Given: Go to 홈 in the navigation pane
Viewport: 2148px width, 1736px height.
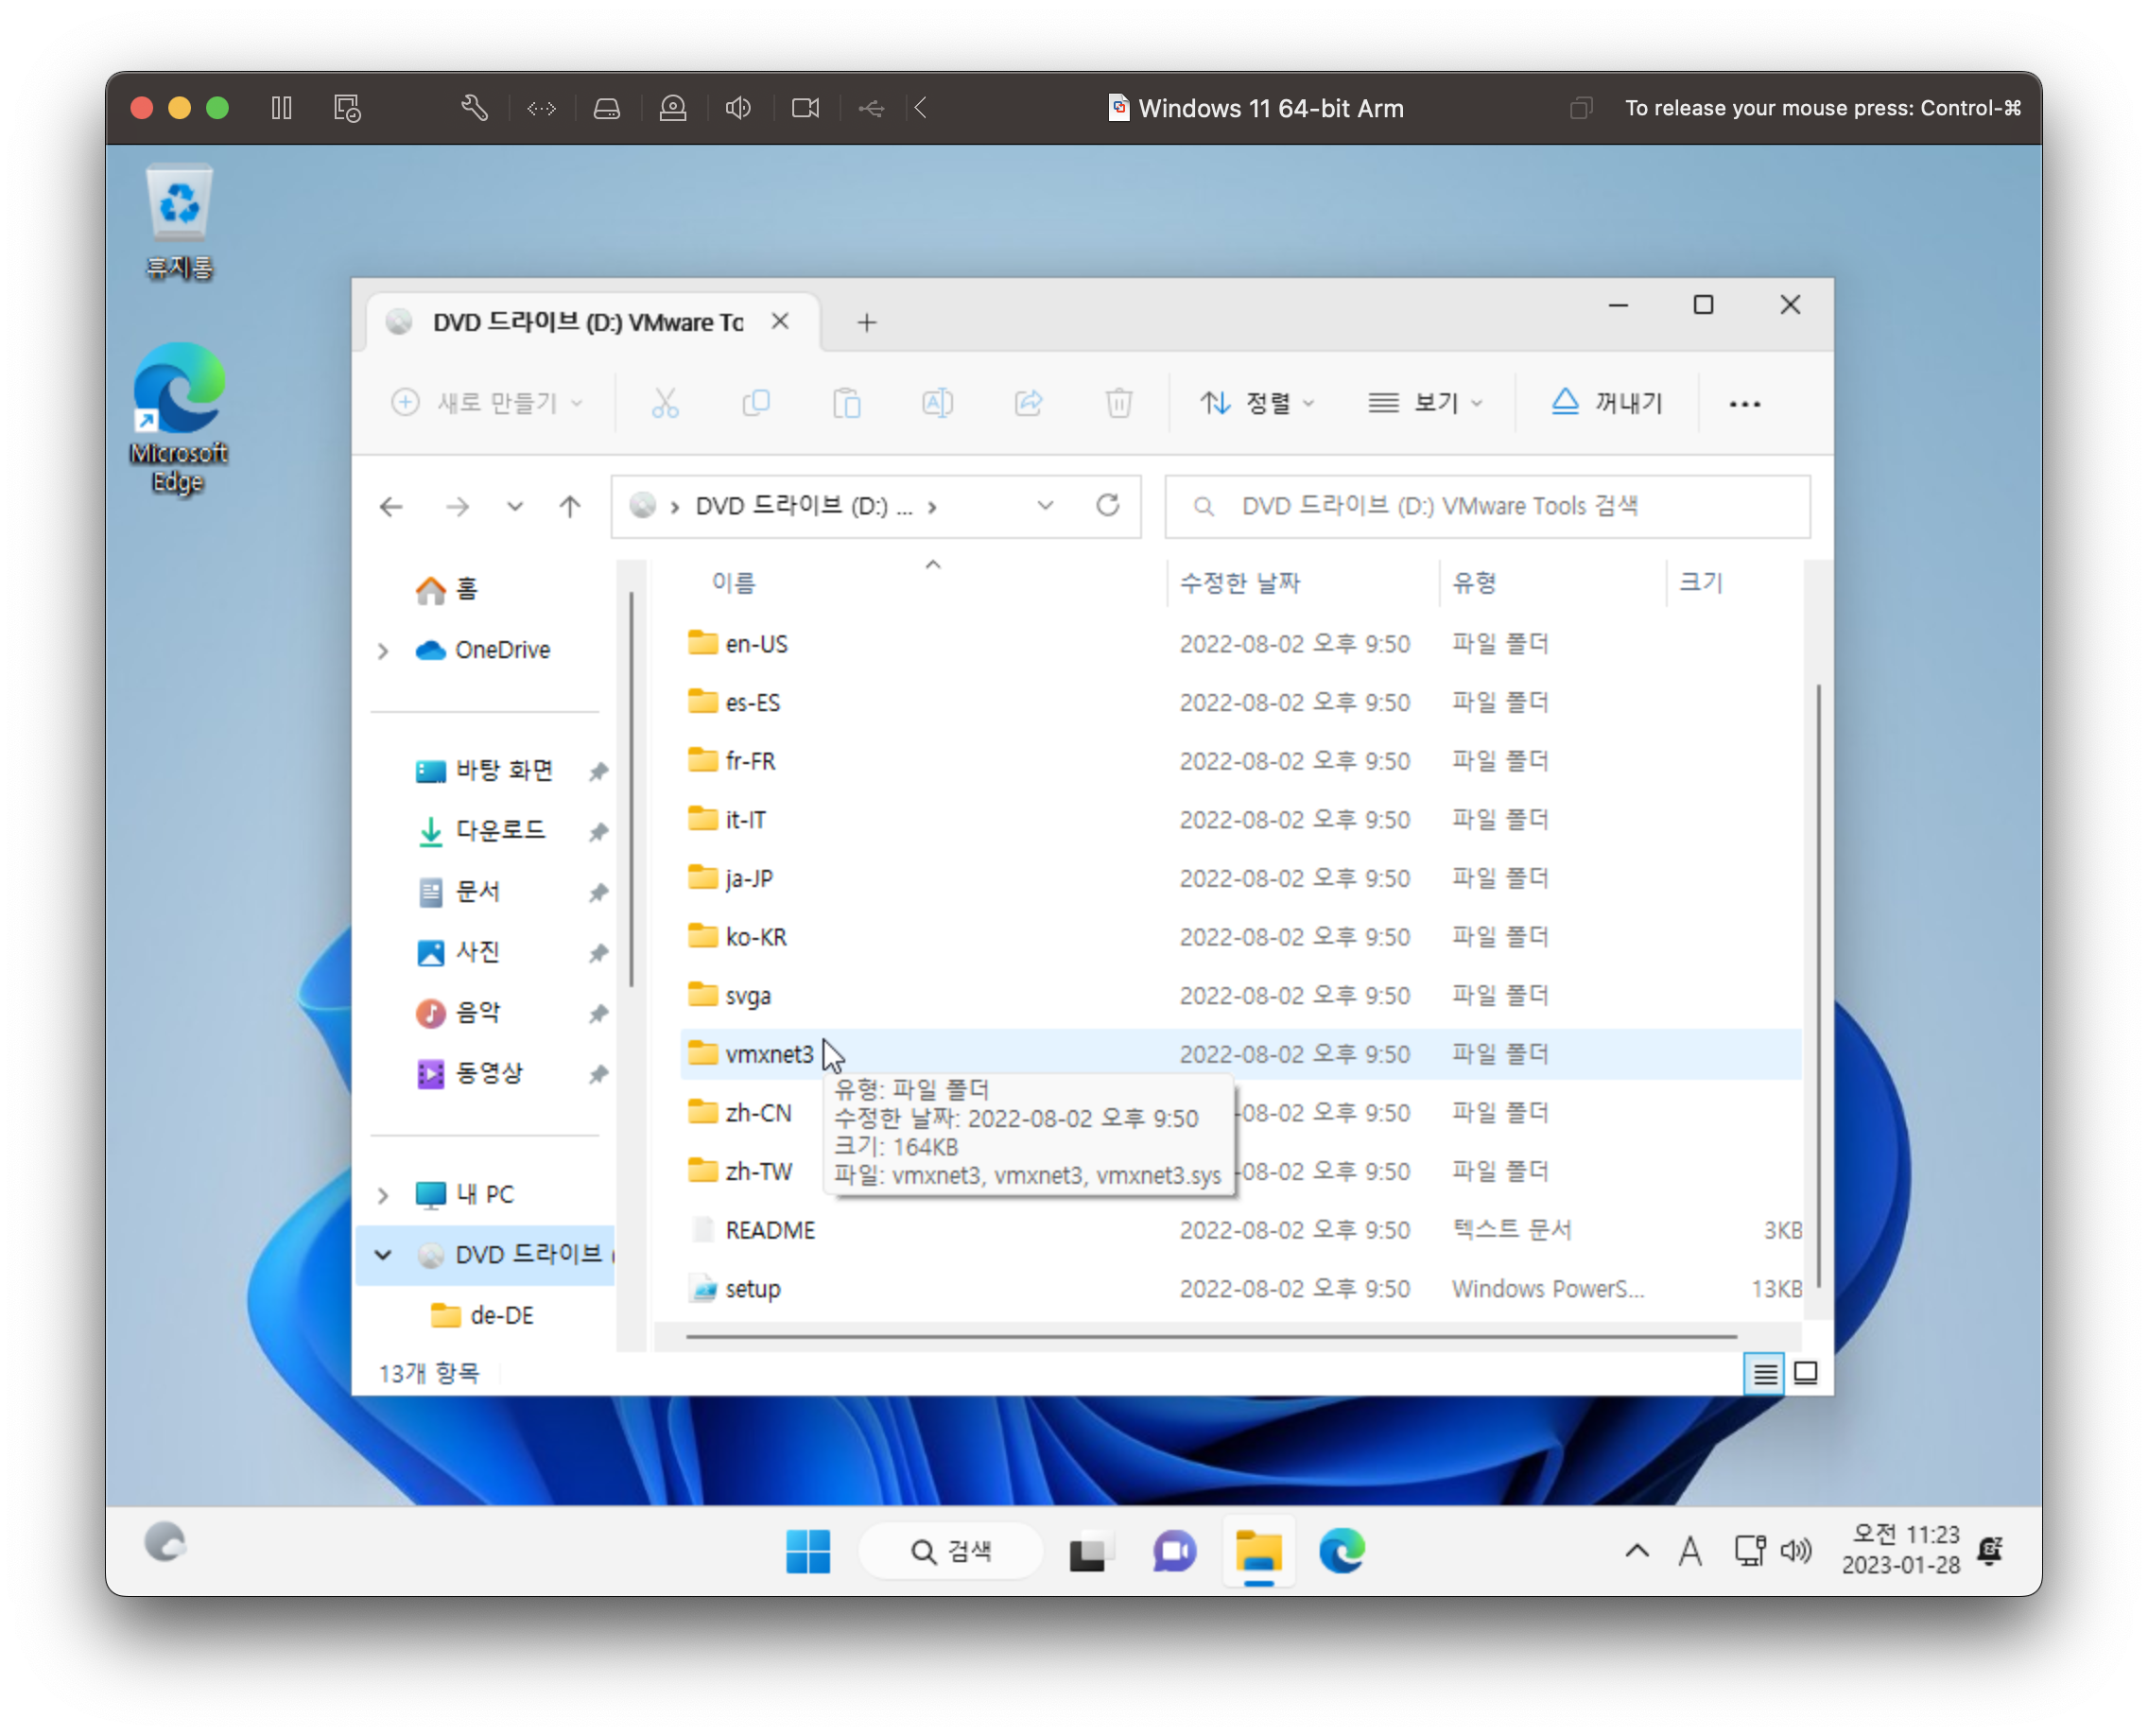Looking at the screenshot, I should (x=448, y=589).
